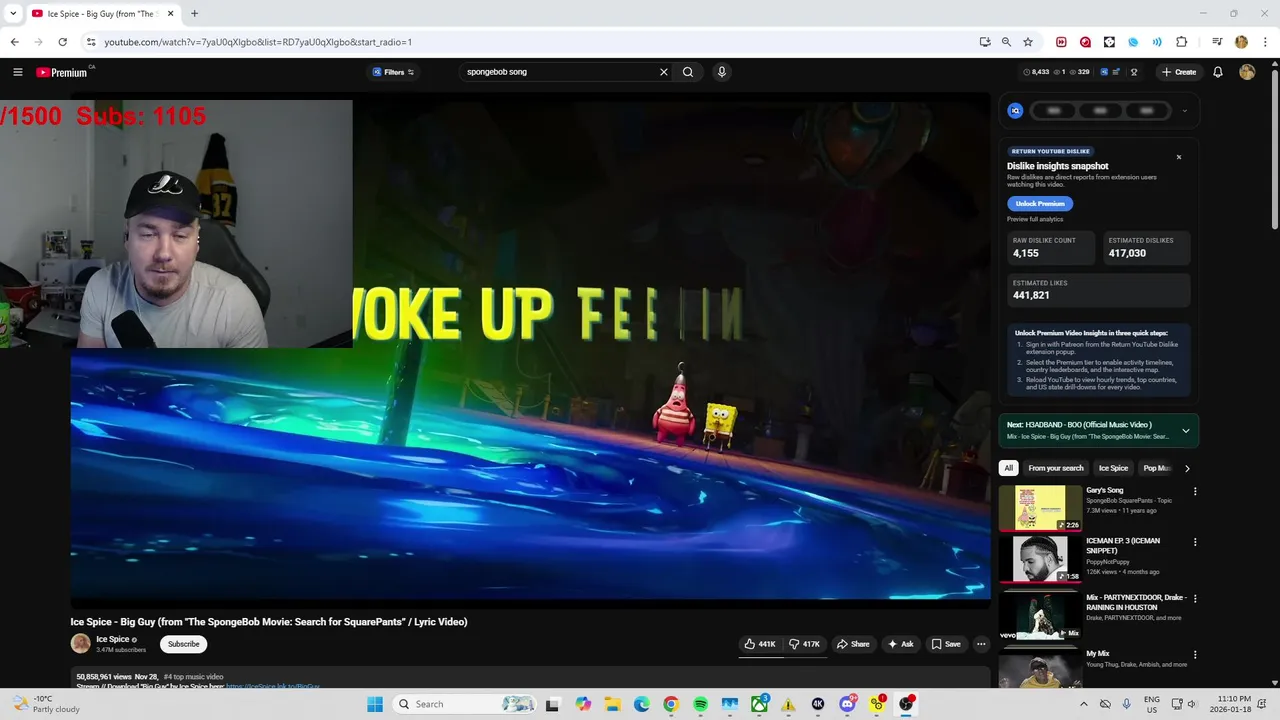Screen dimensions: 1280x720
Task: Click the Ice Spice channel avatar
Action: click(x=80, y=644)
